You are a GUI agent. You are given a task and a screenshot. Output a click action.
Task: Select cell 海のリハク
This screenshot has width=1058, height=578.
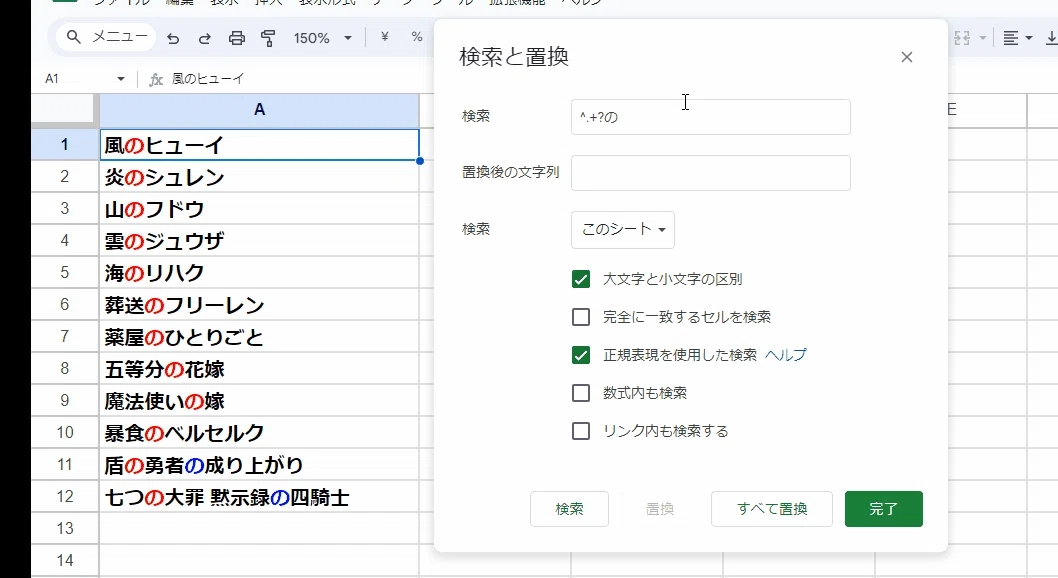[259, 272]
